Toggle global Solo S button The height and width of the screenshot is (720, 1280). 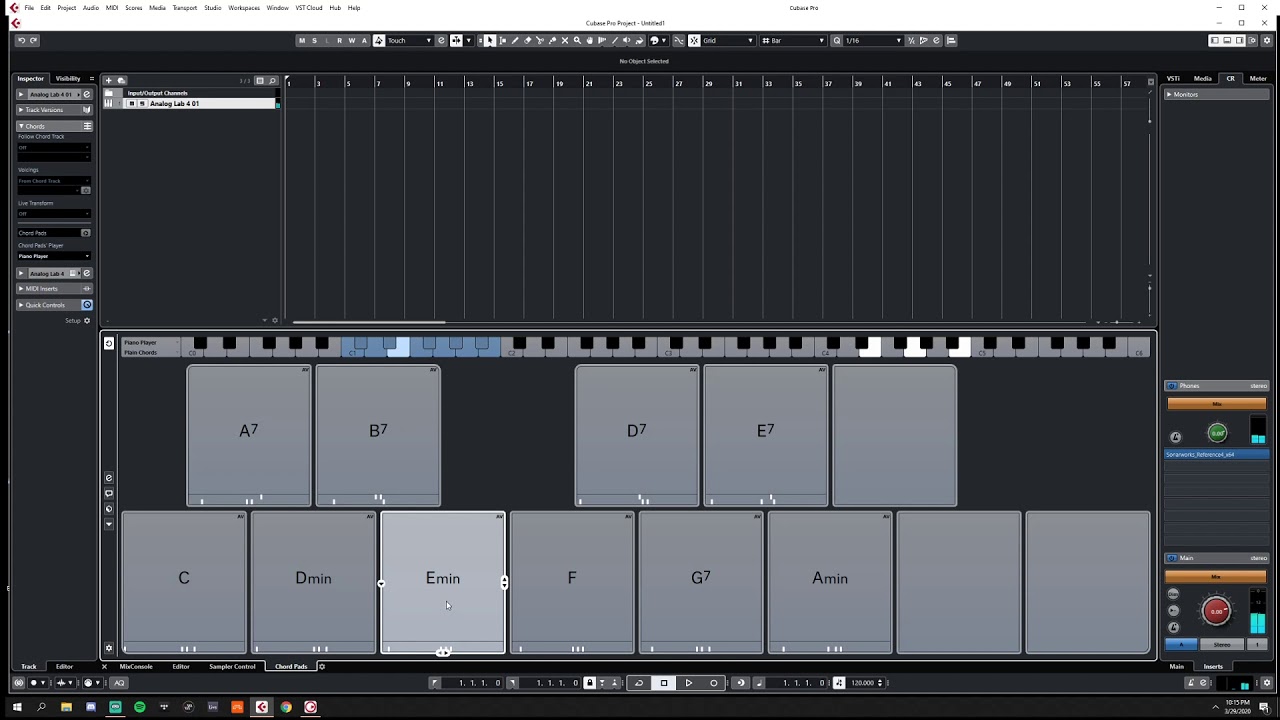click(x=314, y=40)
